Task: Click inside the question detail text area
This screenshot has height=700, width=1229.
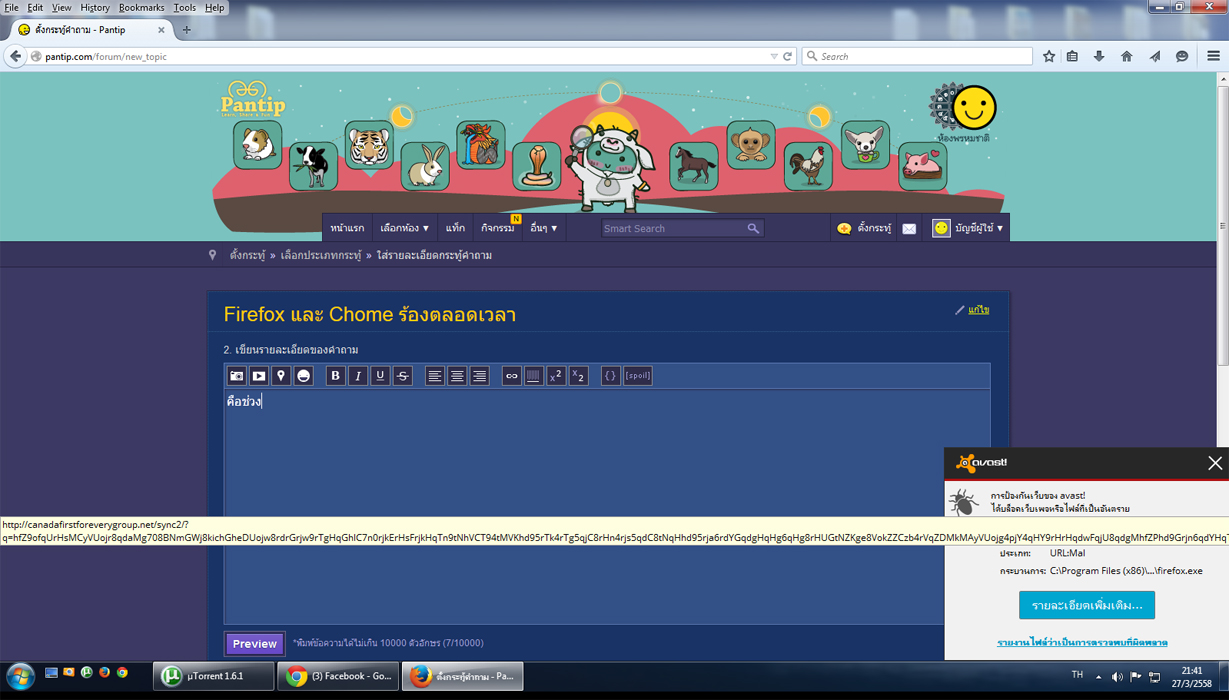Action: 607,505
